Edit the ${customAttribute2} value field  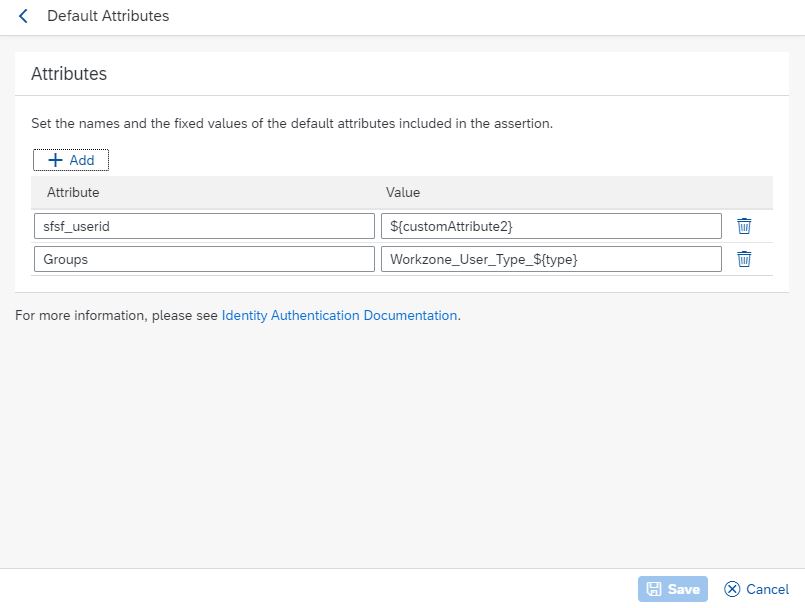(551, 226)
